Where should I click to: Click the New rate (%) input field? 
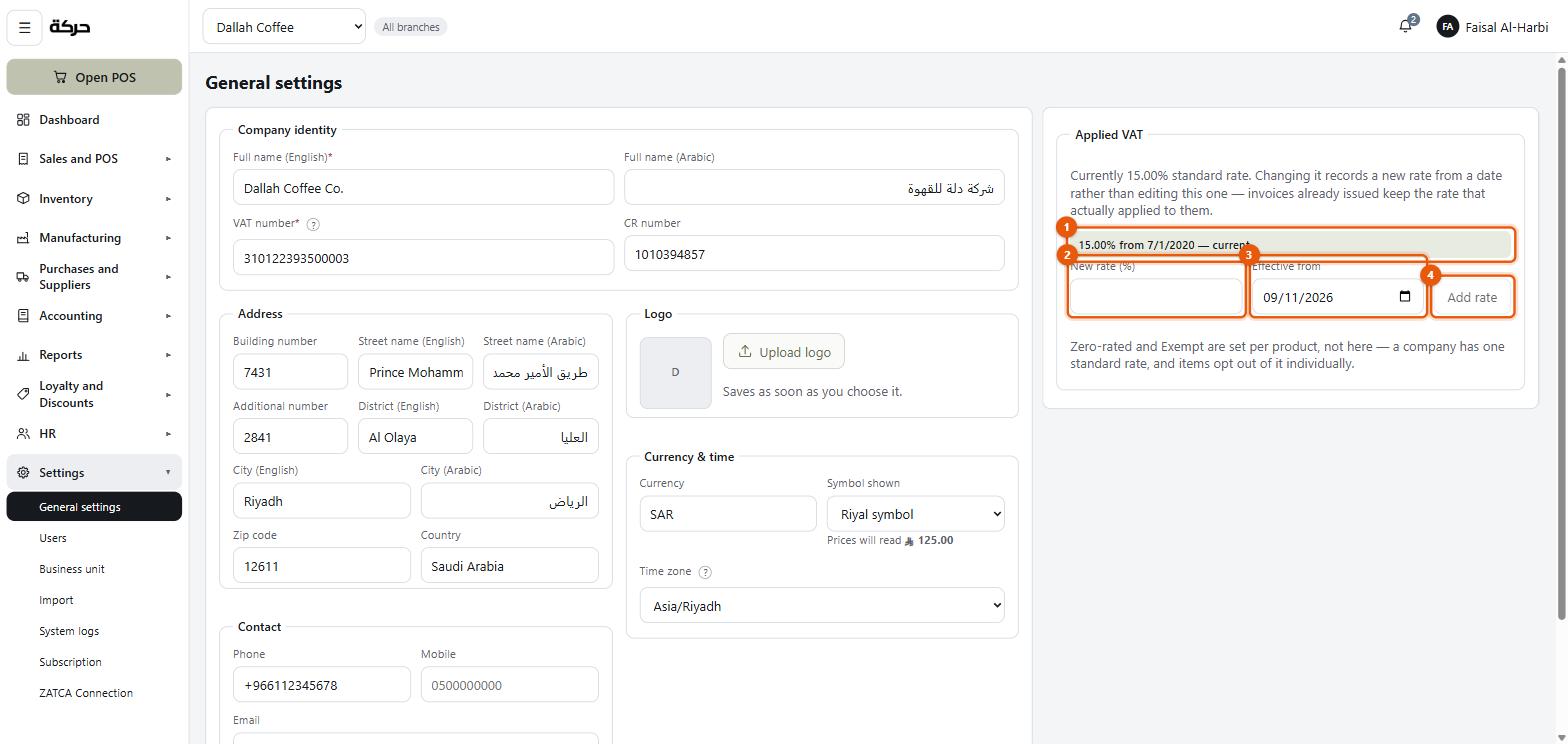[x=1156, y=297]
